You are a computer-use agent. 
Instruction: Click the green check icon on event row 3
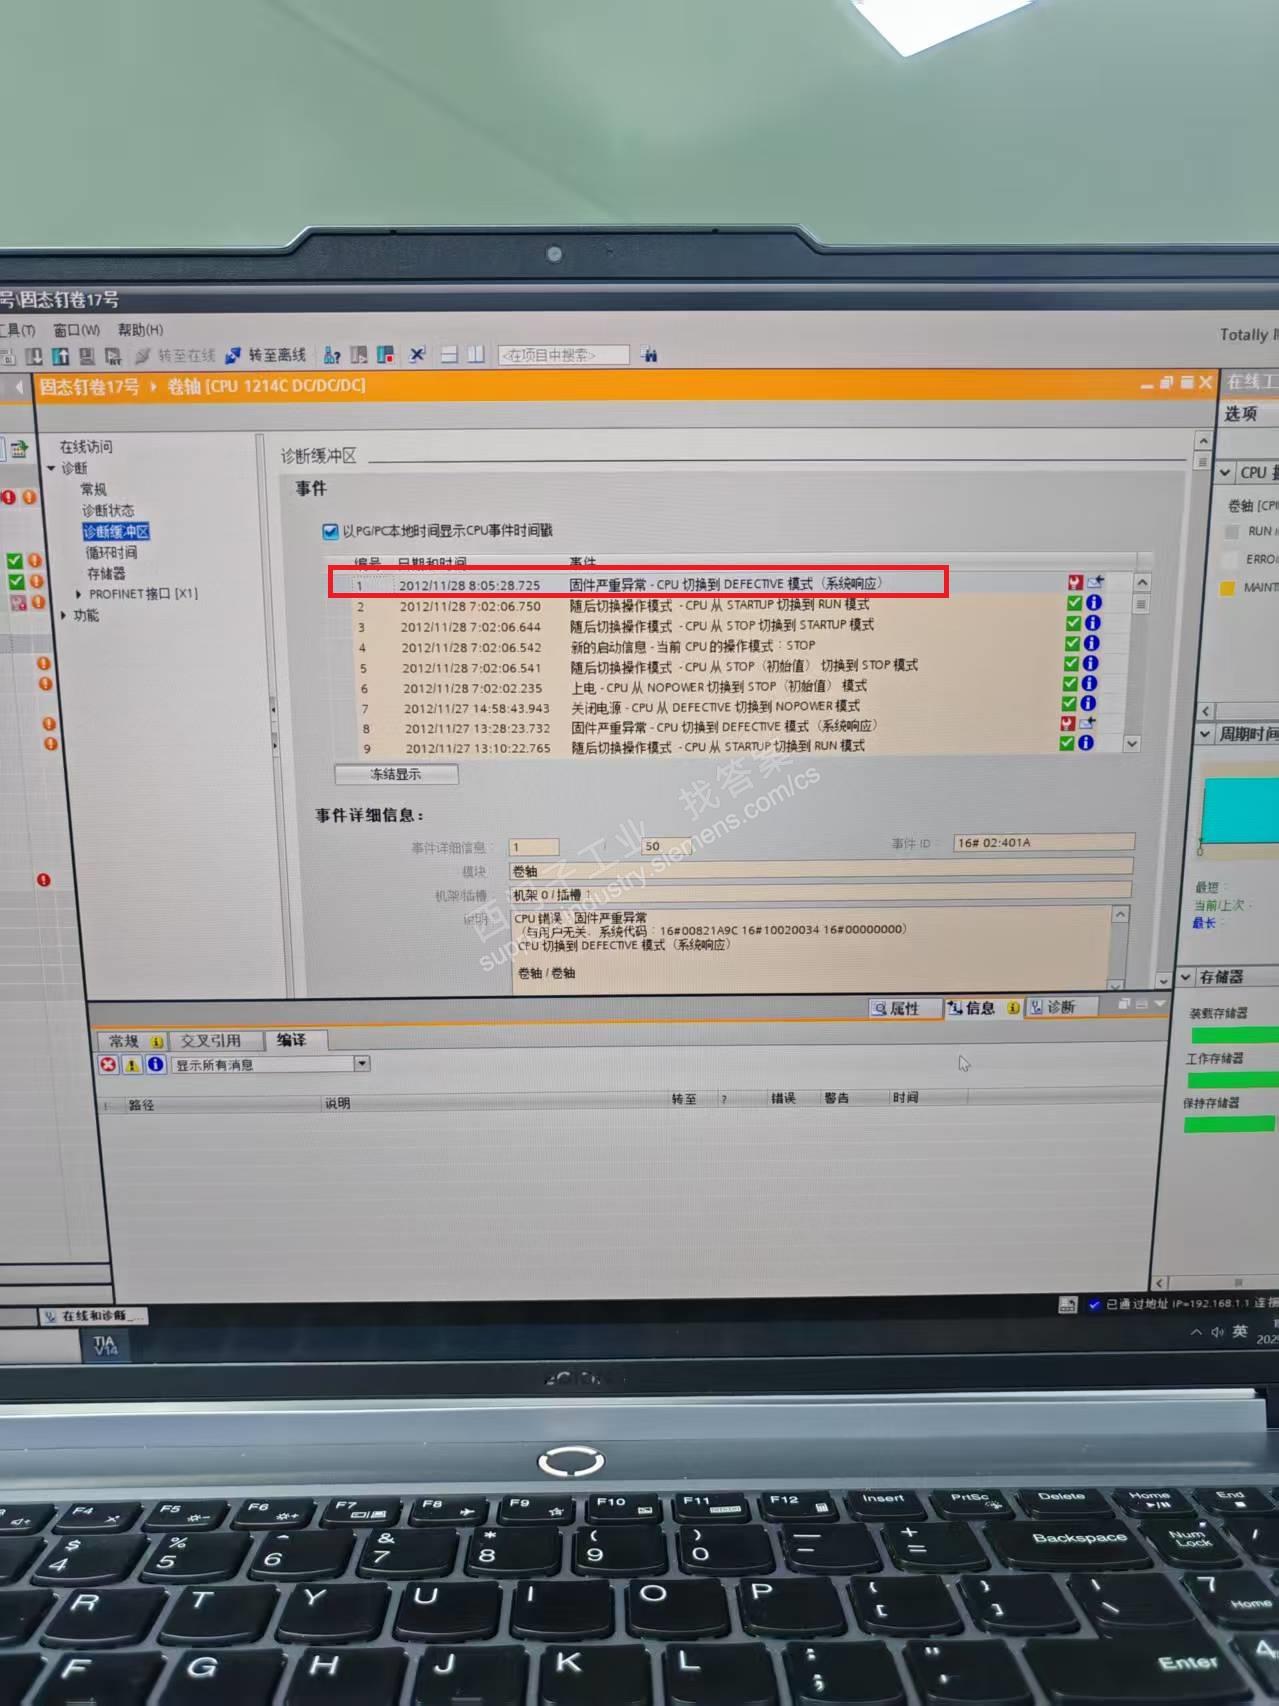coord(1073,623)
